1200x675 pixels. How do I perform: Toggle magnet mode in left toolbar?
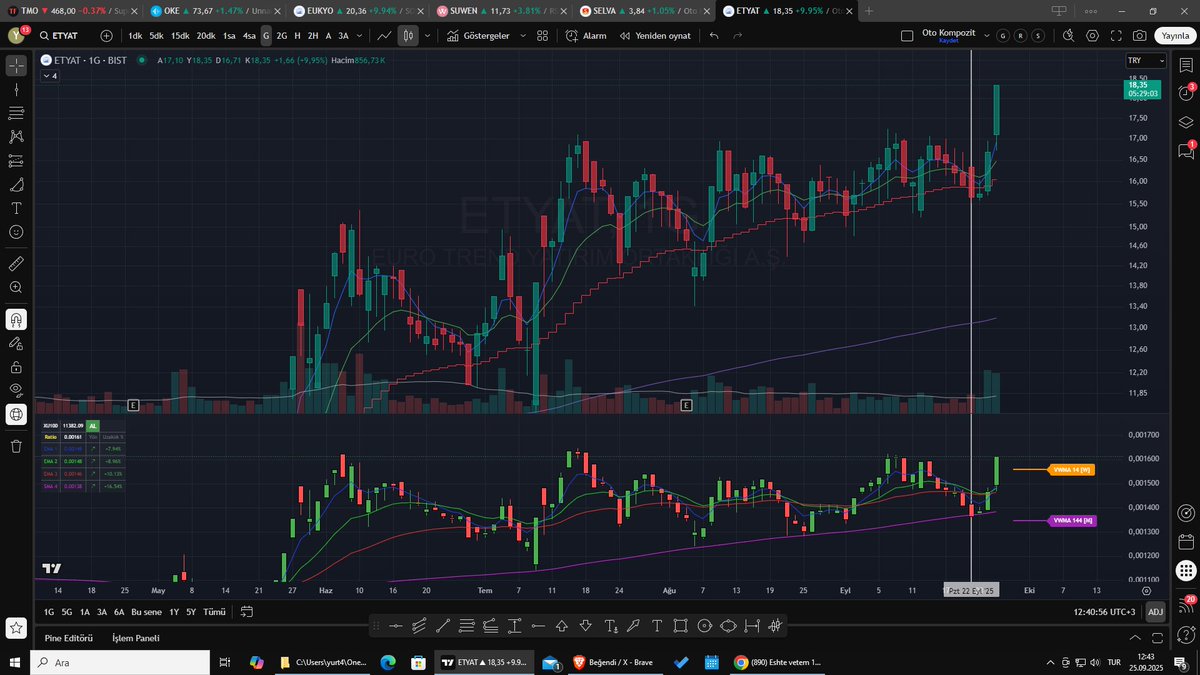16,319
